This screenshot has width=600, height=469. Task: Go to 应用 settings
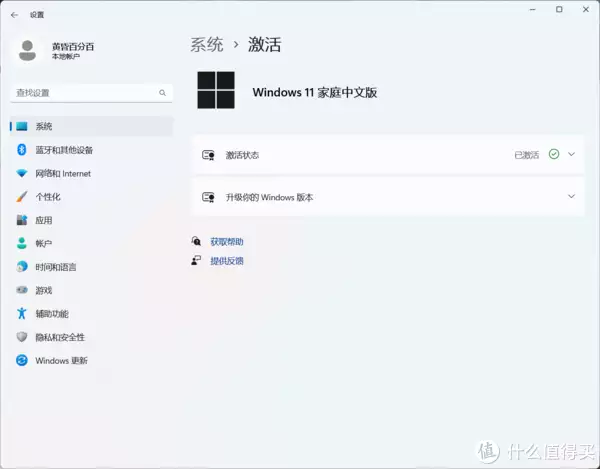click(91, 220)
